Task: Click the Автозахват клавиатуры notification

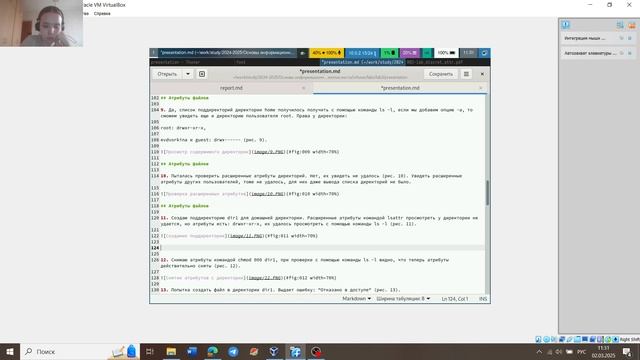Action: [x=590, y=53]
